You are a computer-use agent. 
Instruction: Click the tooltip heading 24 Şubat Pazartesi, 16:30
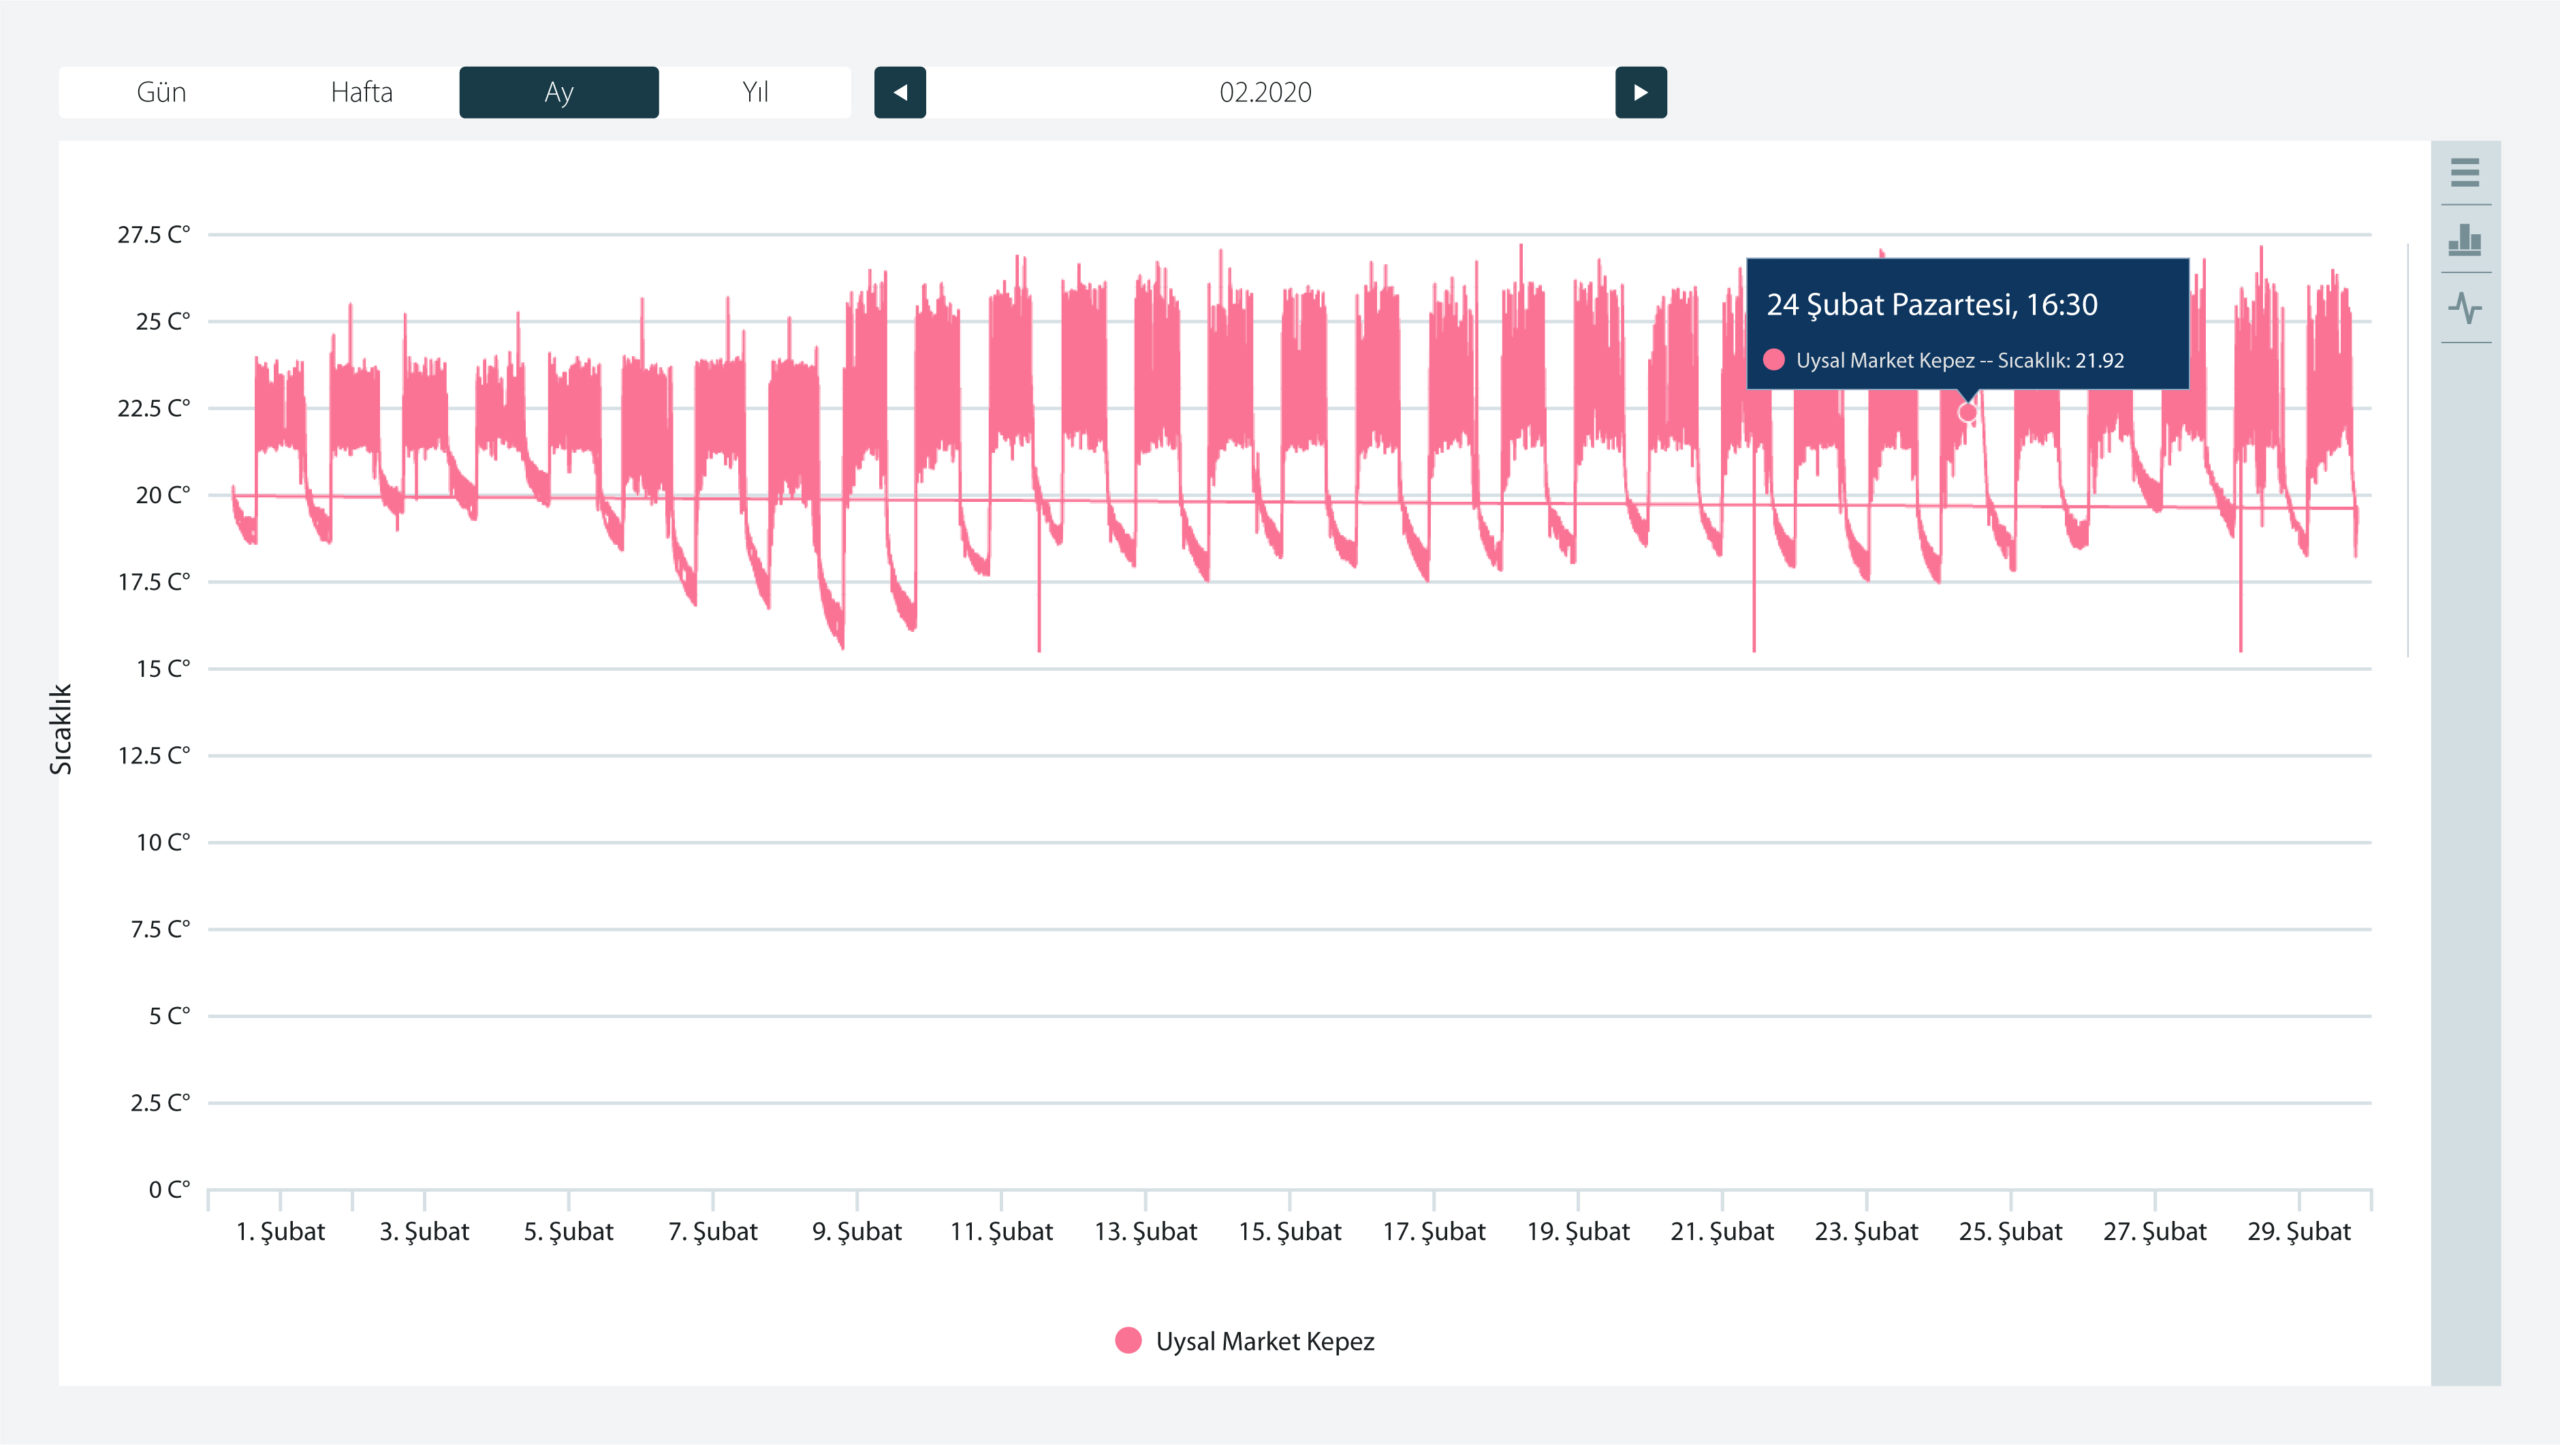[x=1932, y=304]
